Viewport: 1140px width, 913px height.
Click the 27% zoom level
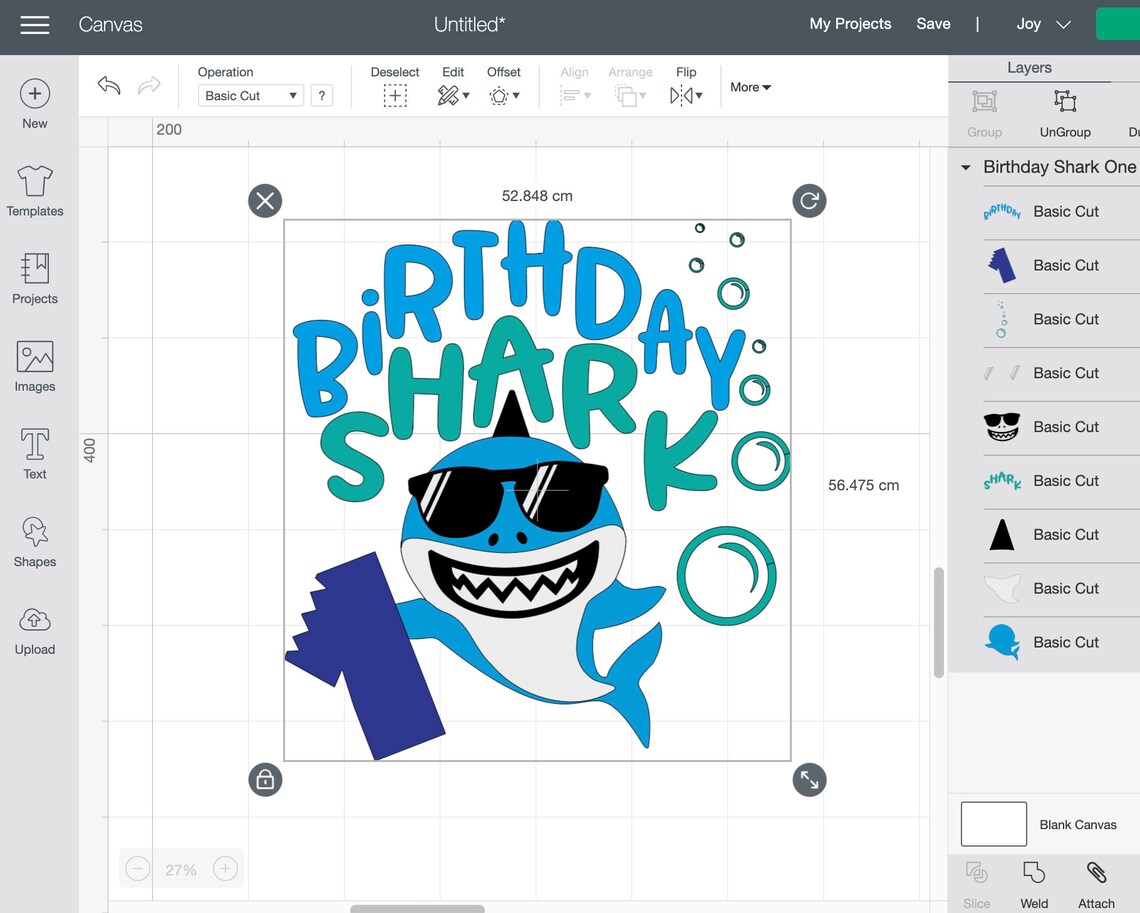(181, 869)
